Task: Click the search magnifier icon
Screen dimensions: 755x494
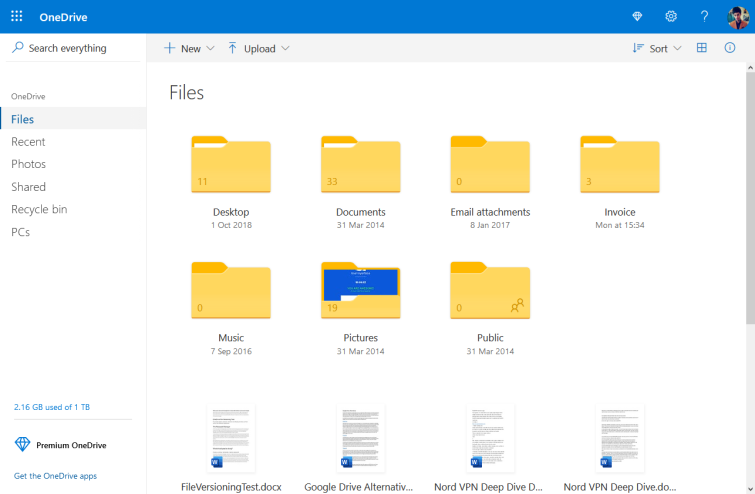Action: [18, 47]
